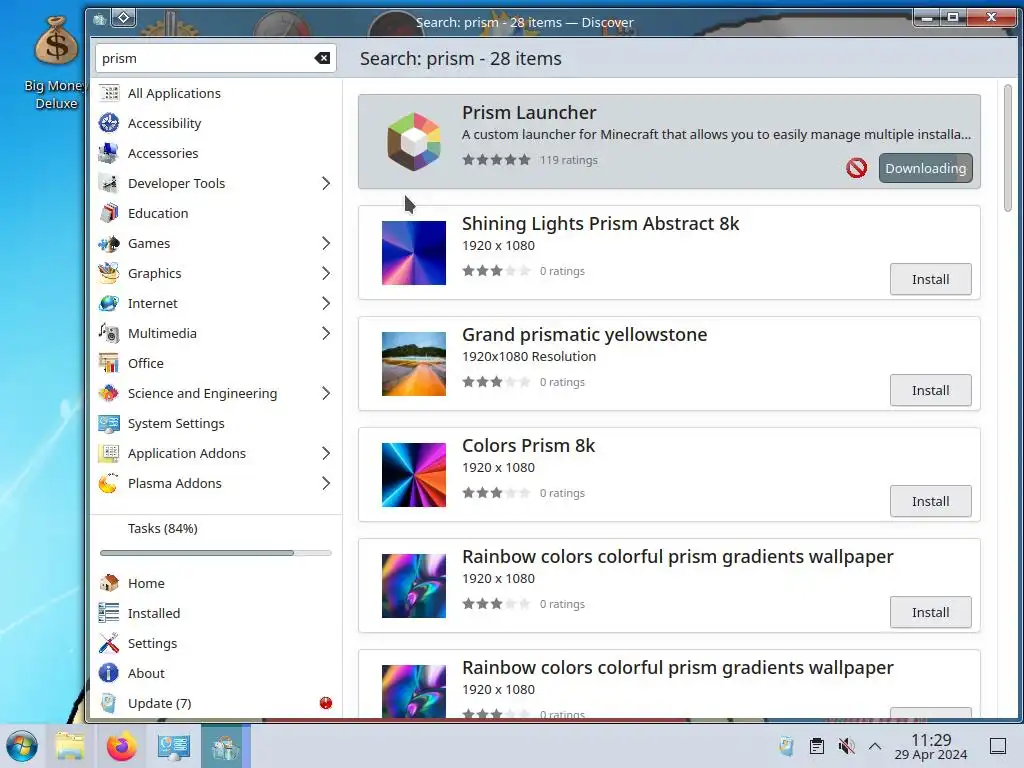Install Grand prismatic yellowstone
This screenshot has height=768, width=1024.
pyautogui.click(x=931, y=391)
